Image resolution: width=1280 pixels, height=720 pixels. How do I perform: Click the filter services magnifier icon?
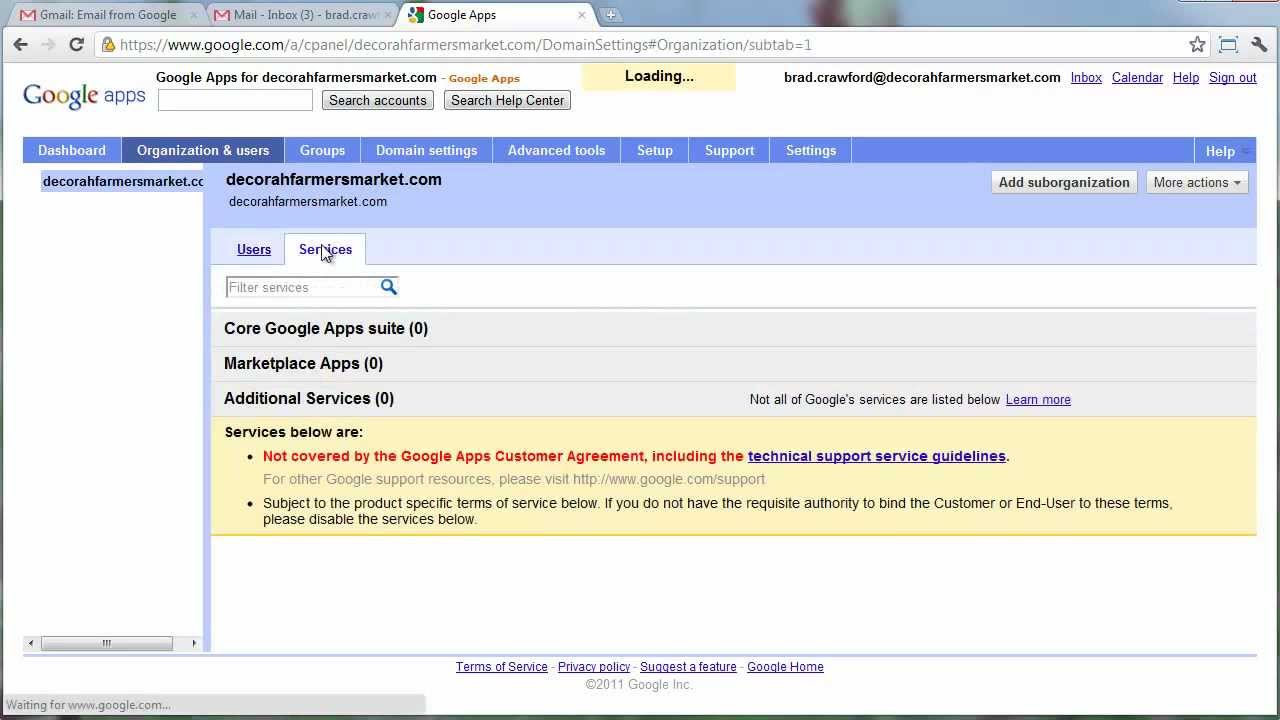(x=389, y=287)
